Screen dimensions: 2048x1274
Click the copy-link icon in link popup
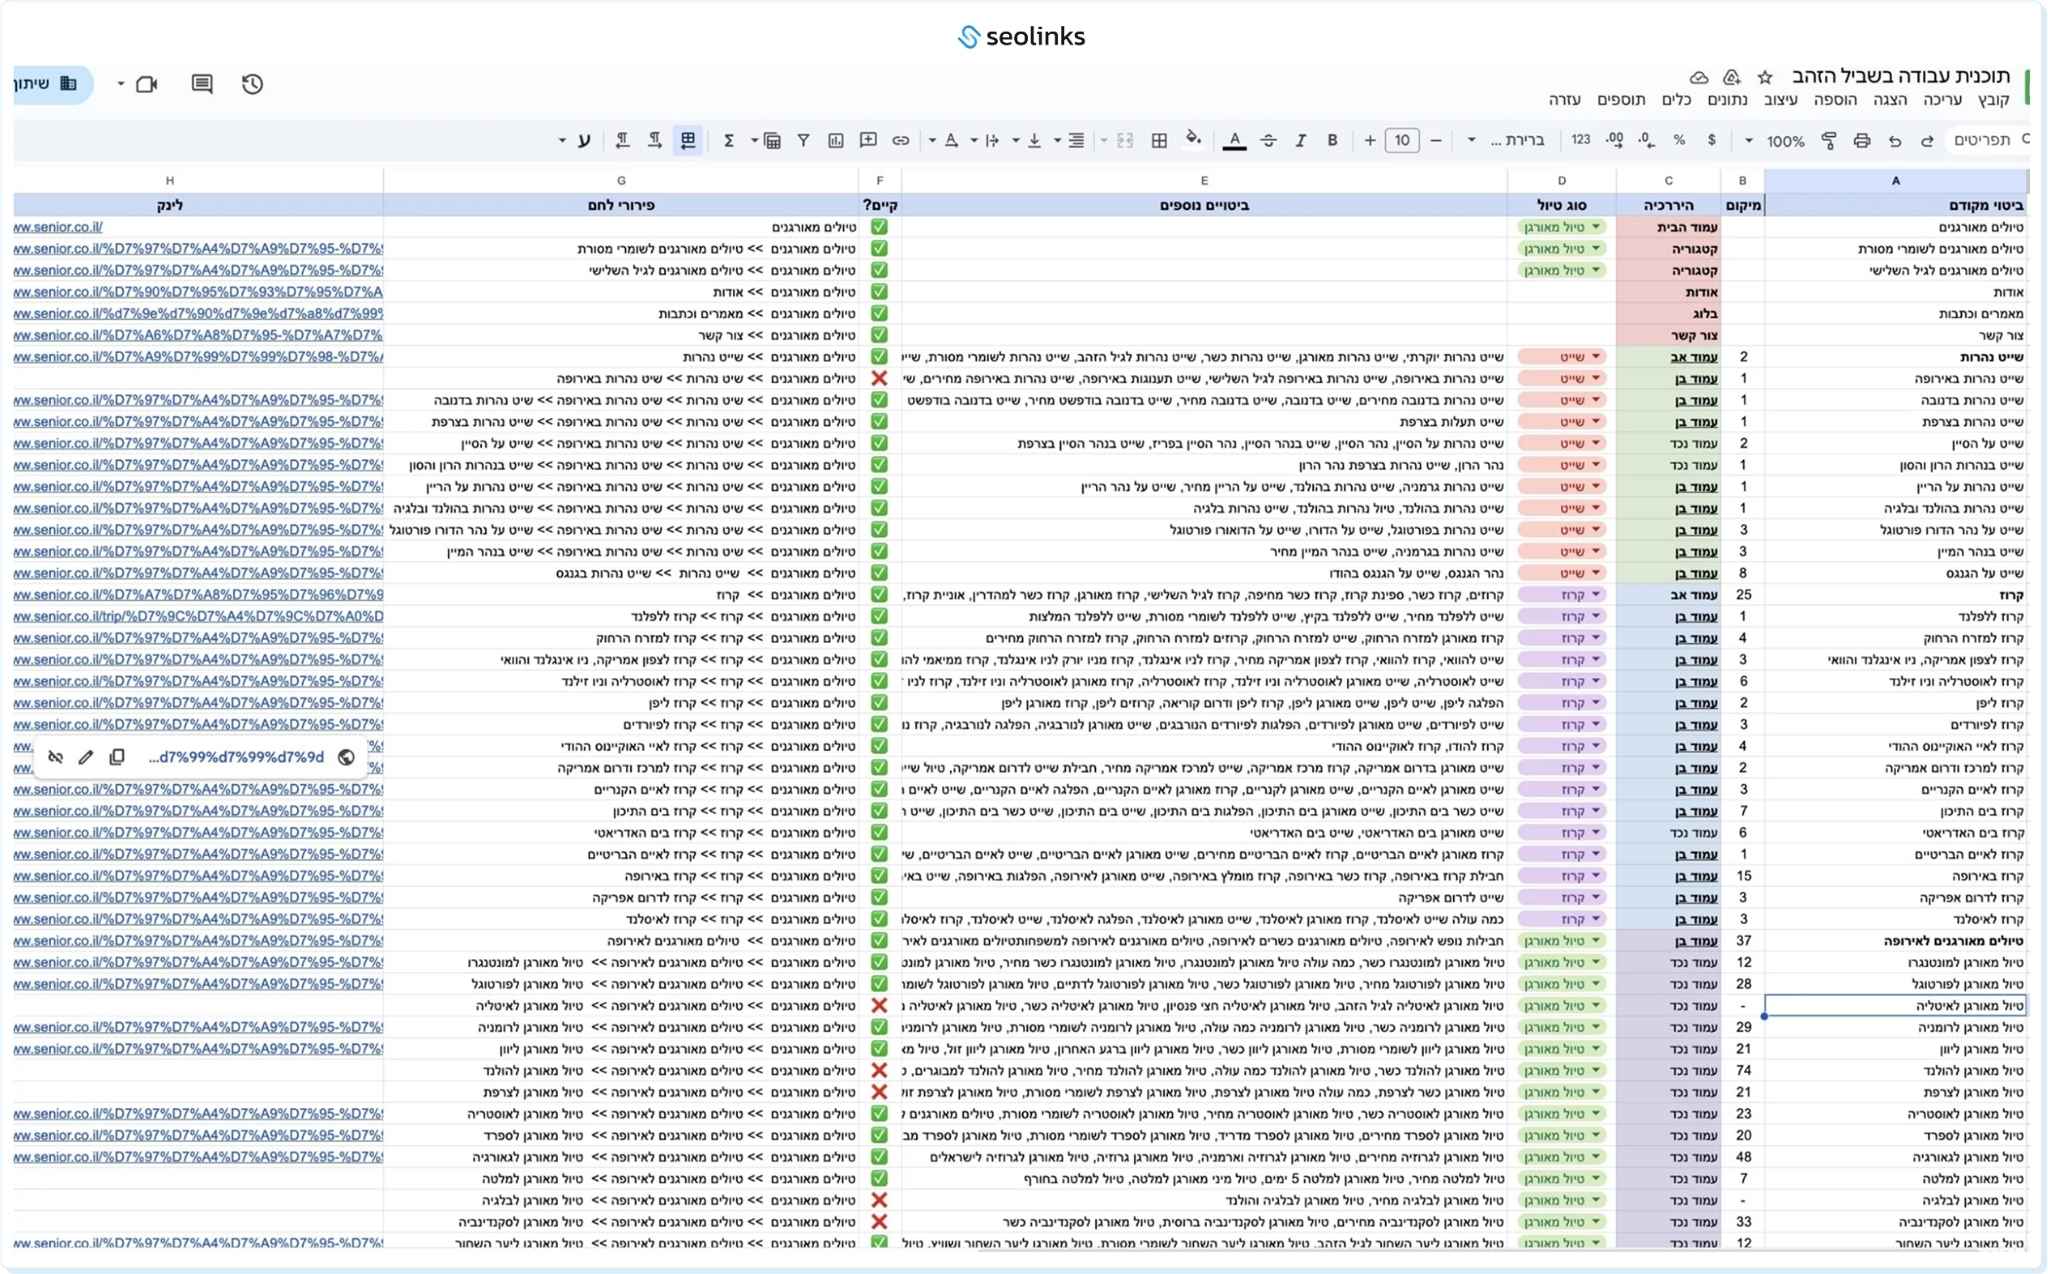(x=117, y=757)
